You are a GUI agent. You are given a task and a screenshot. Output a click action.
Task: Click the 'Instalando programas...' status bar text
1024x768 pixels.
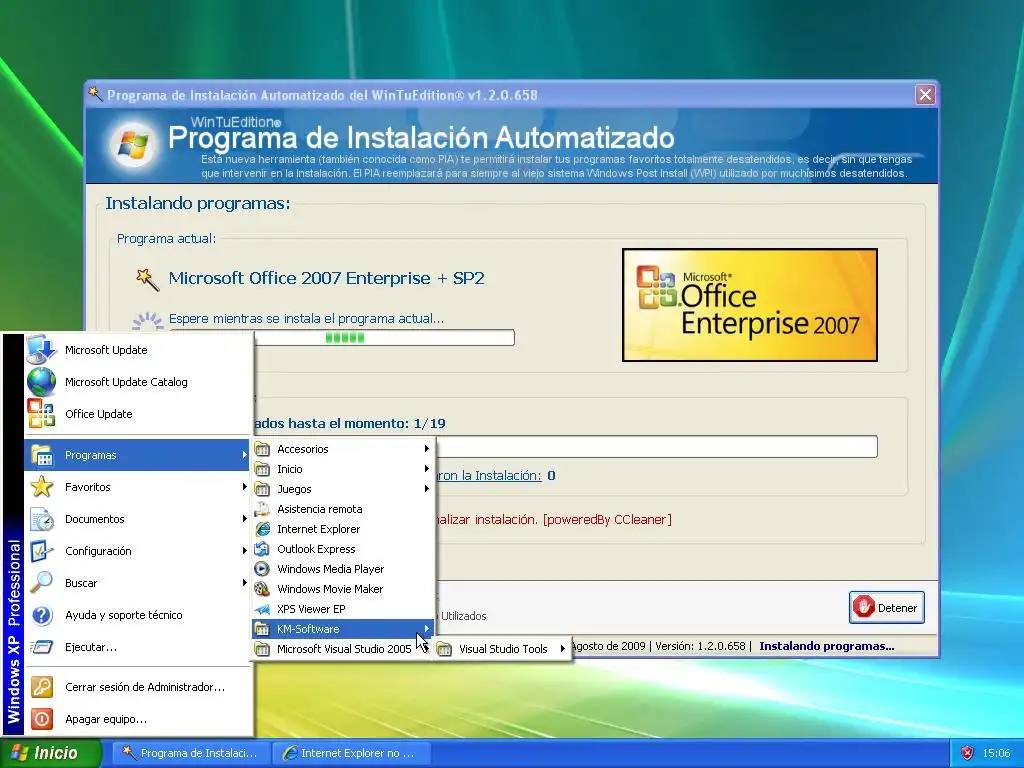[x=827, y=646]
